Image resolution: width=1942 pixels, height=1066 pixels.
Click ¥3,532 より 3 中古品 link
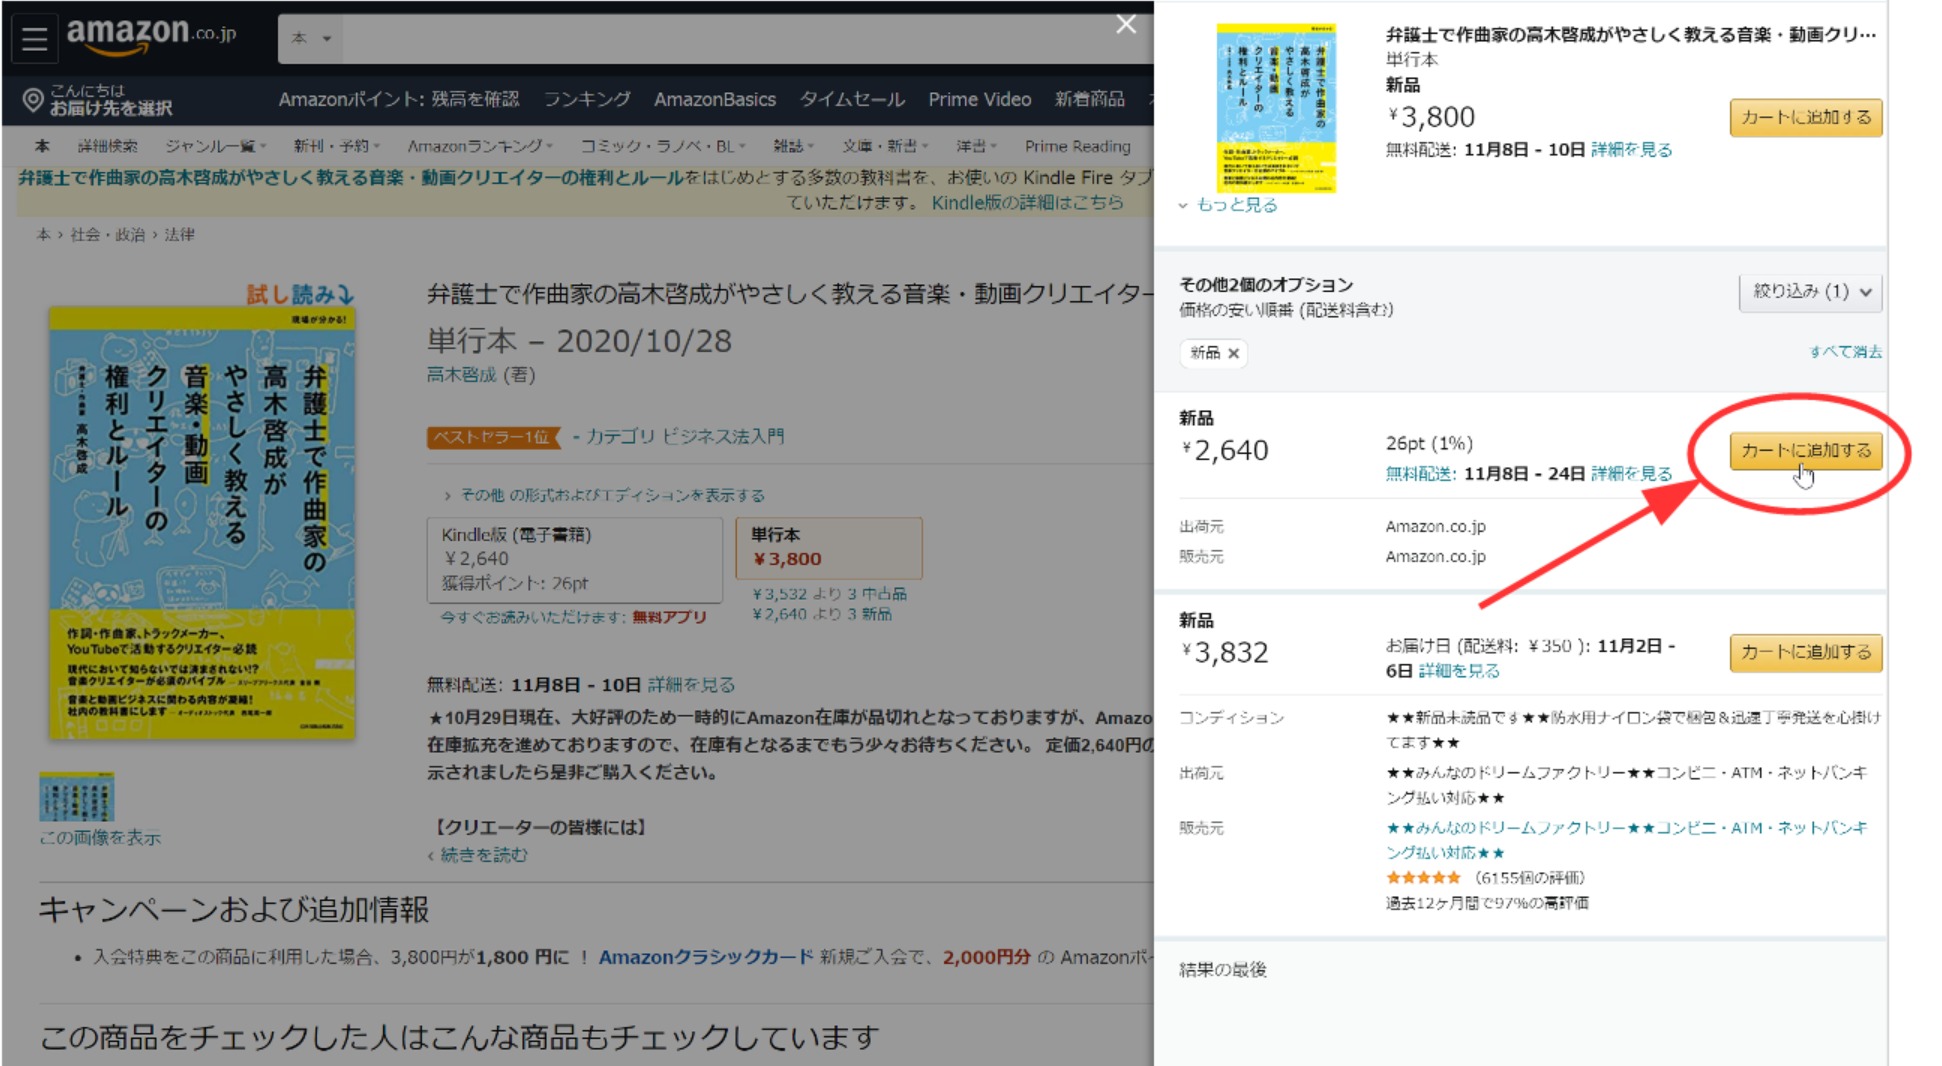pyautogui.click(x=829, y=594)
